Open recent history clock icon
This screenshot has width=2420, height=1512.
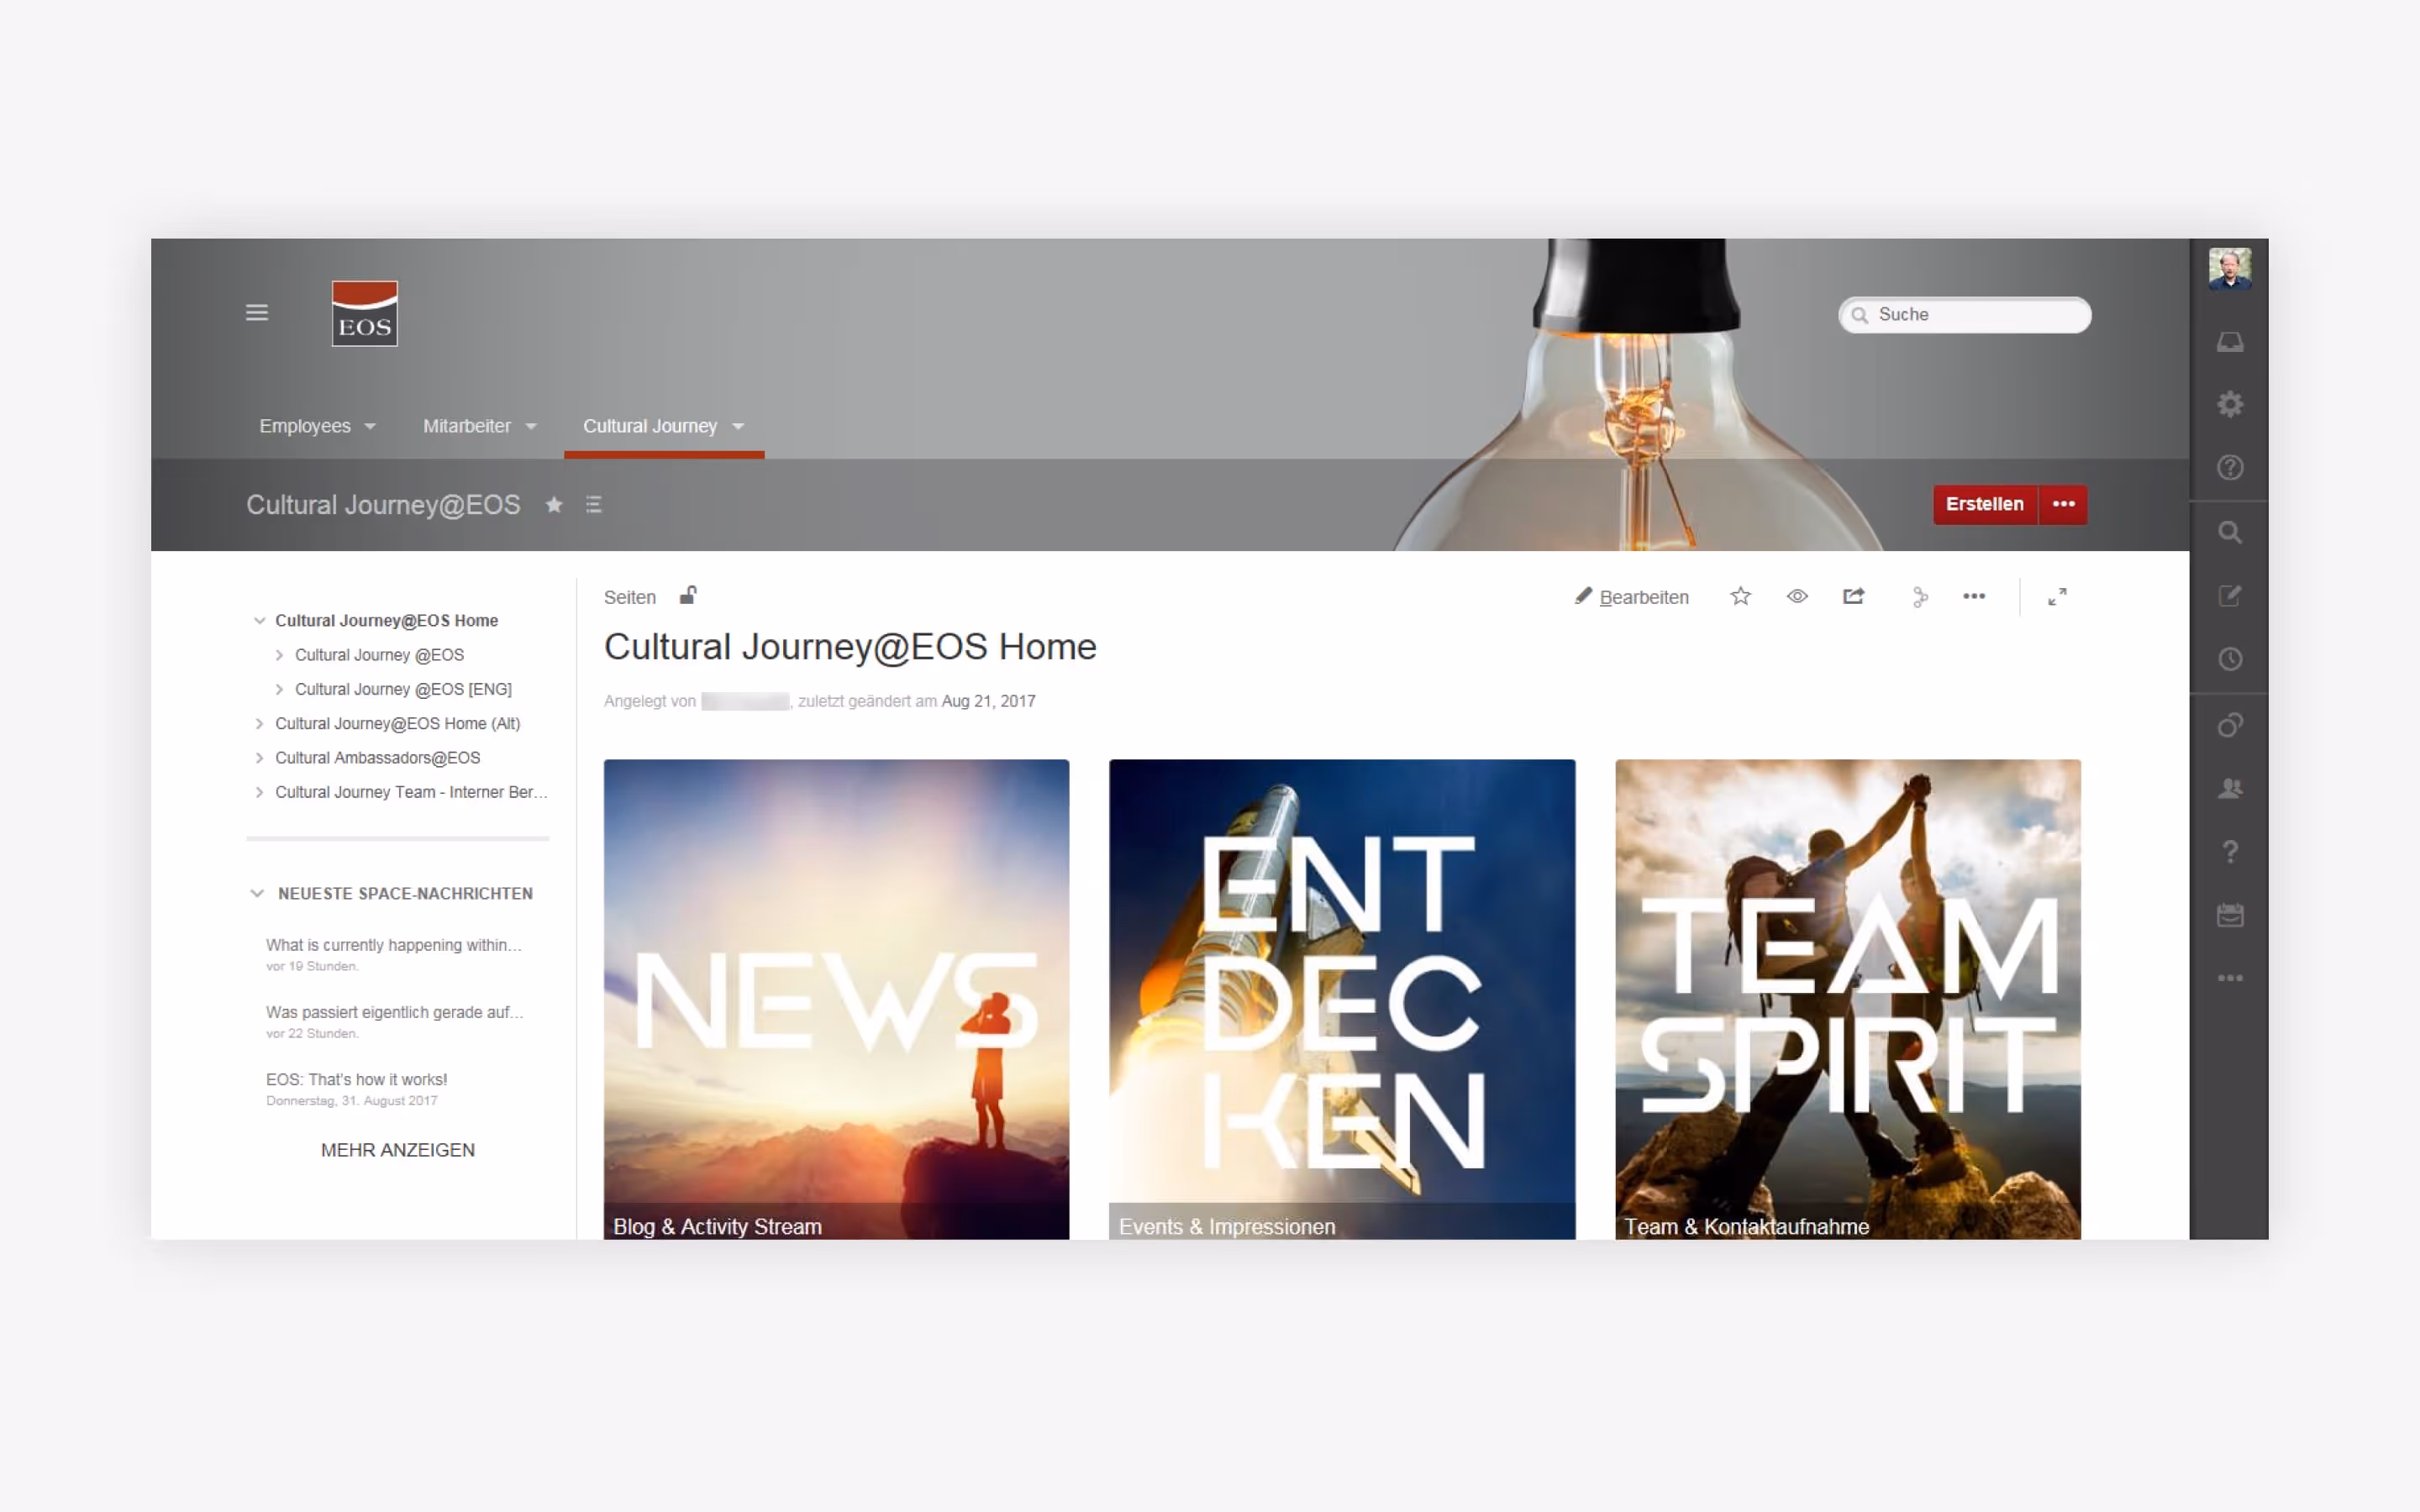pos(2229,659)
